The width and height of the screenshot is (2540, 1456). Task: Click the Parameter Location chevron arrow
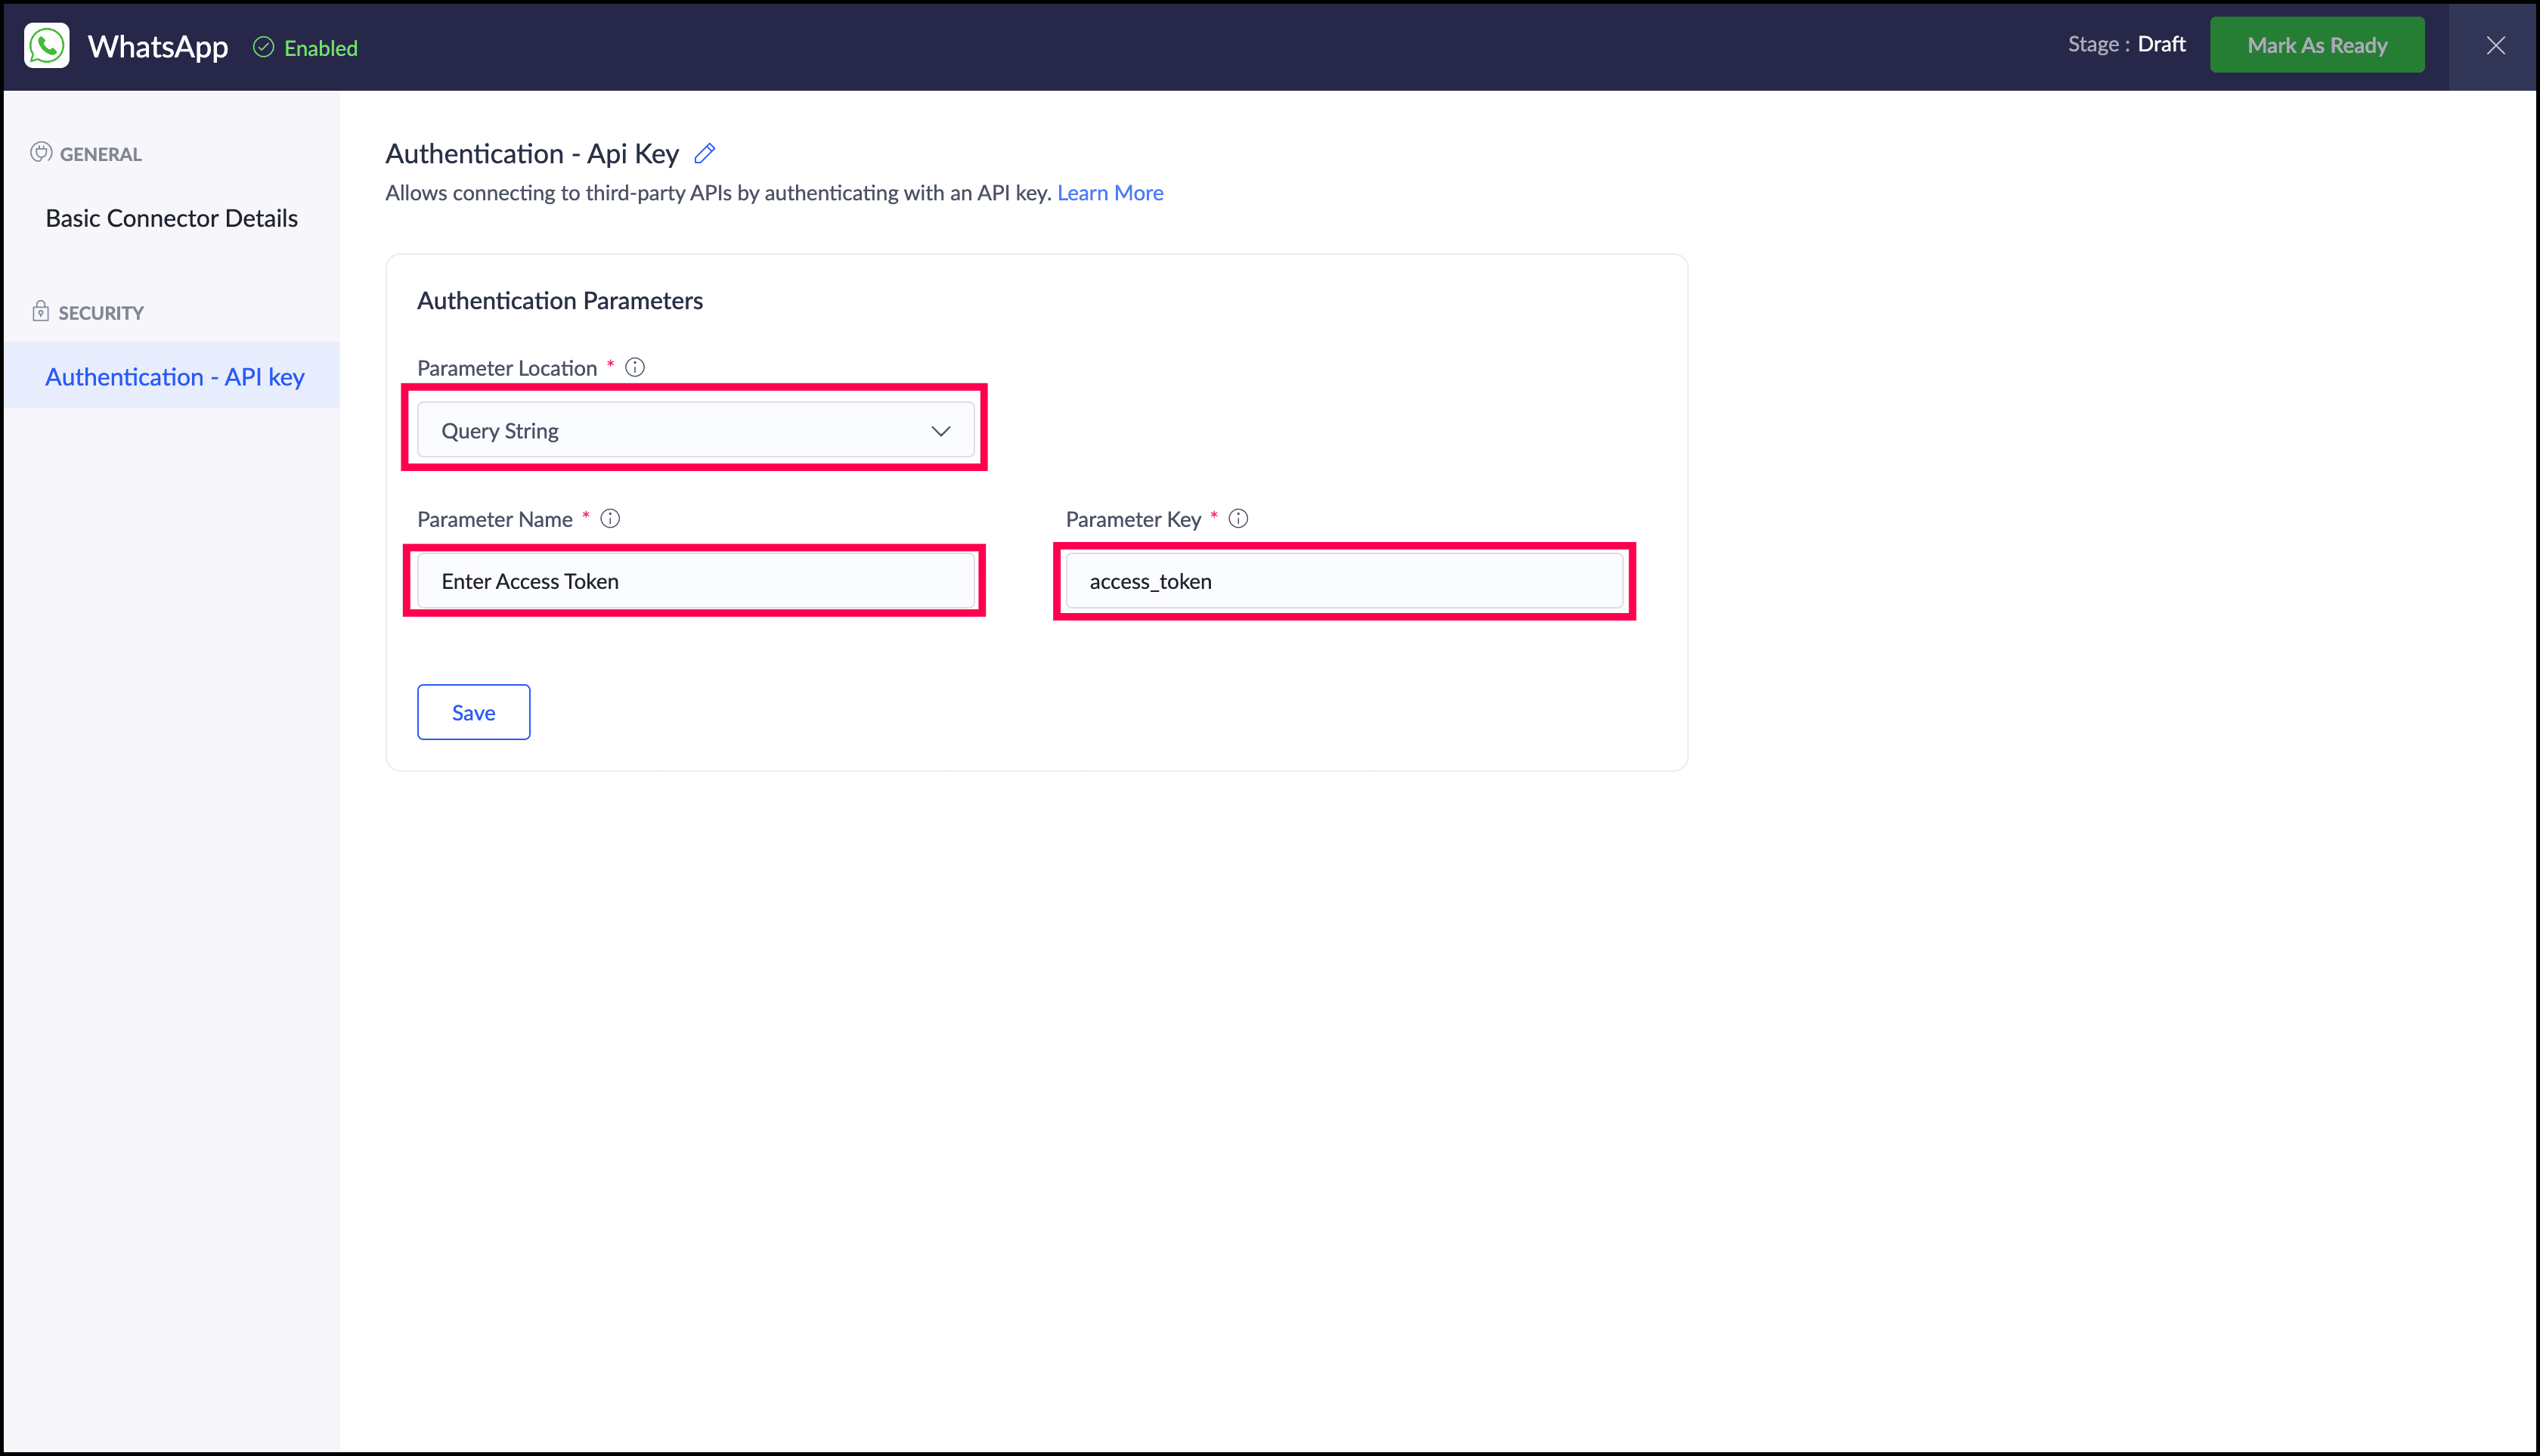coord(940,431)
